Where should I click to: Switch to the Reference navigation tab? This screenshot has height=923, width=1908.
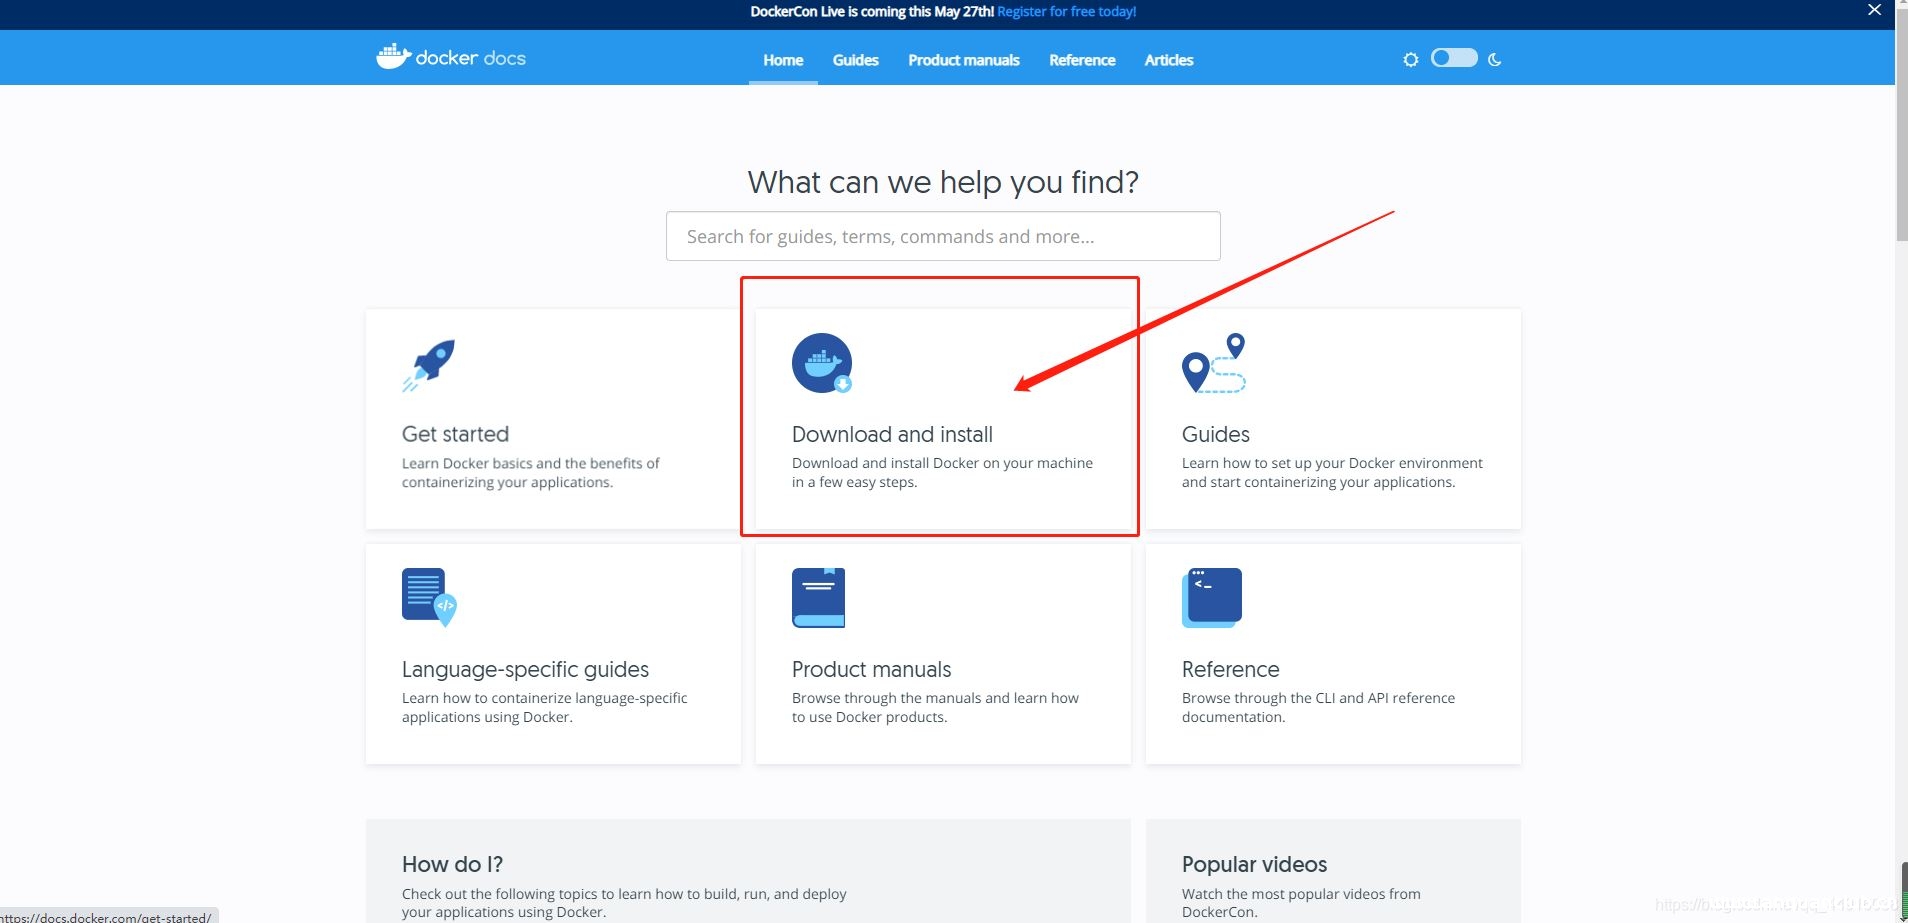click(1081, 60)
